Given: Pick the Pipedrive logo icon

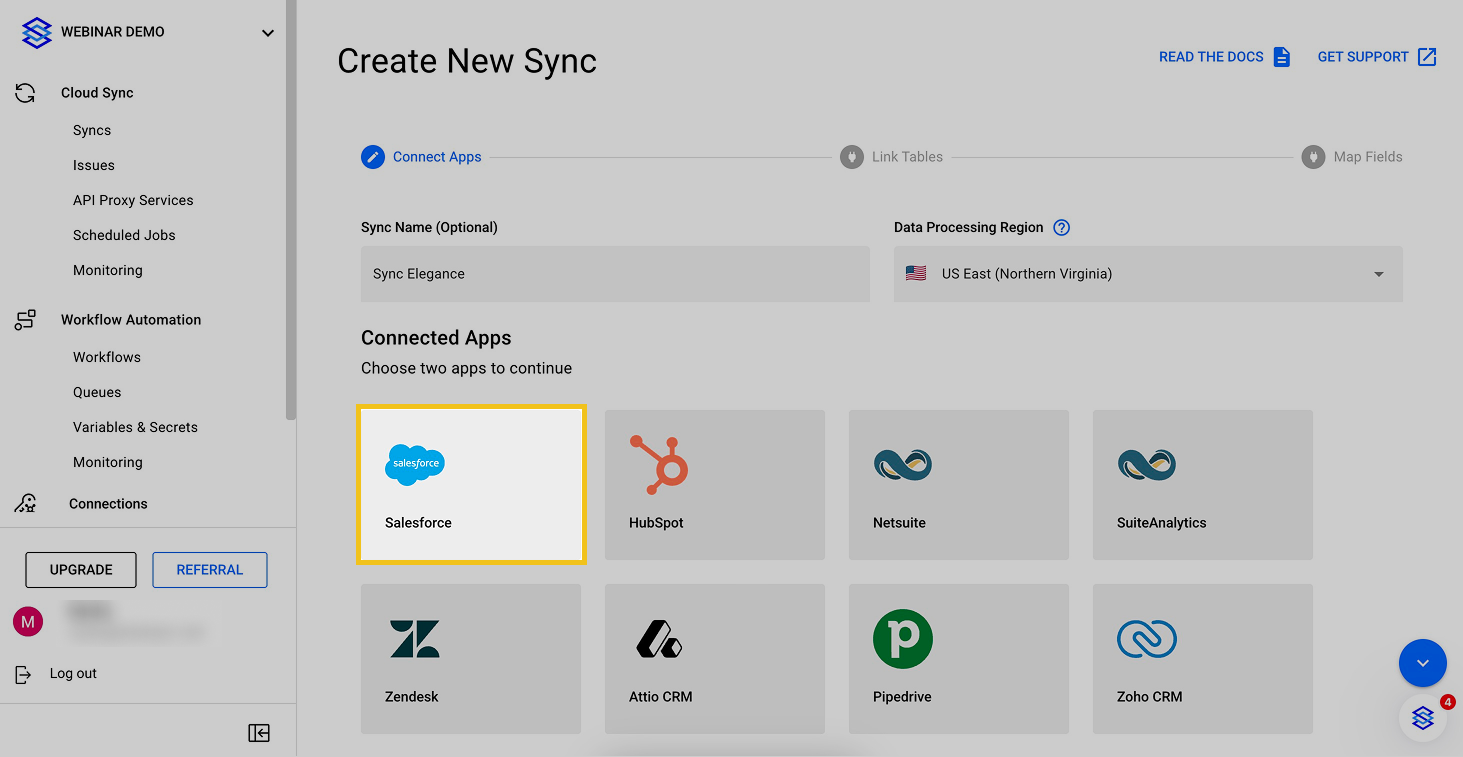Looking at the screenshot, I should coord(902,639).
